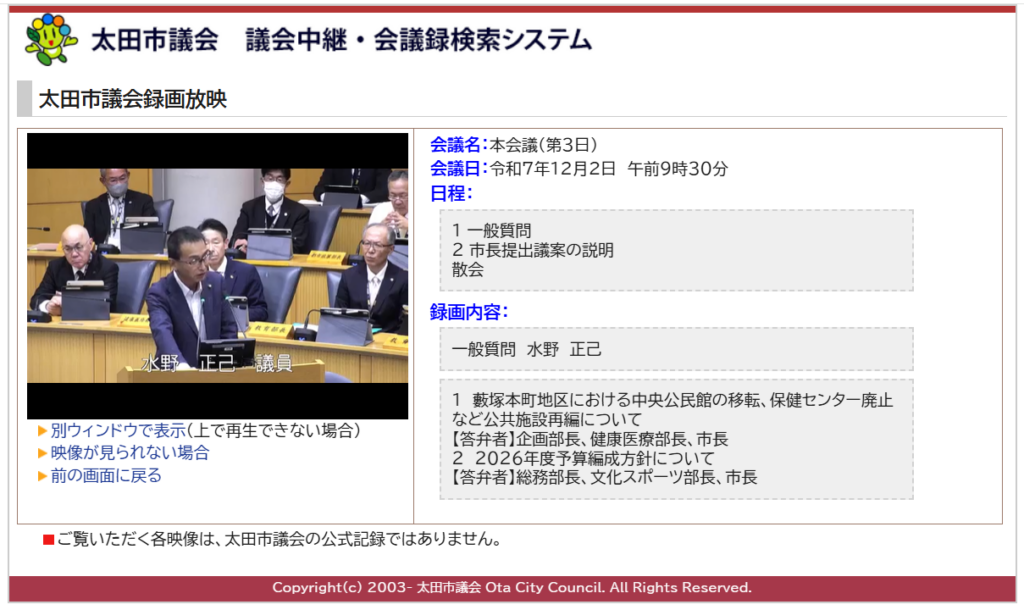Click the orange arrow beside 別ウィンドウで表示
Image resolution: width=1024 pixels, height=610 pixels.
[42, 431]
